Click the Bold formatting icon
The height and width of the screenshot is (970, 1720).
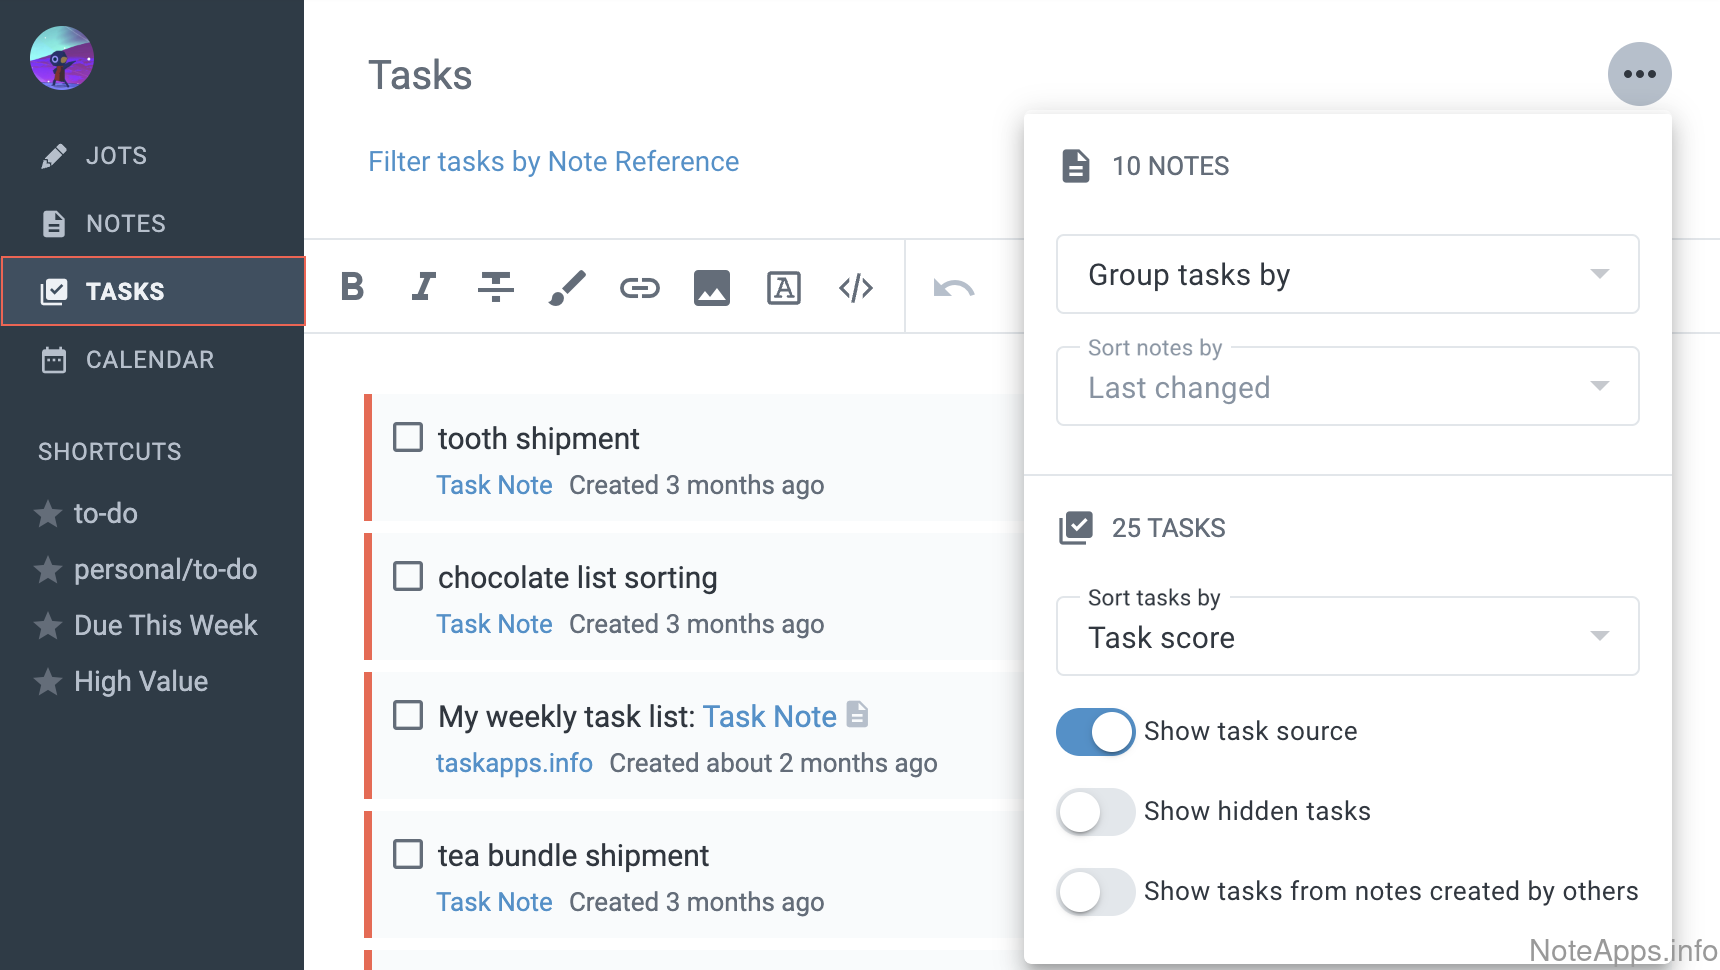point(352,288)
